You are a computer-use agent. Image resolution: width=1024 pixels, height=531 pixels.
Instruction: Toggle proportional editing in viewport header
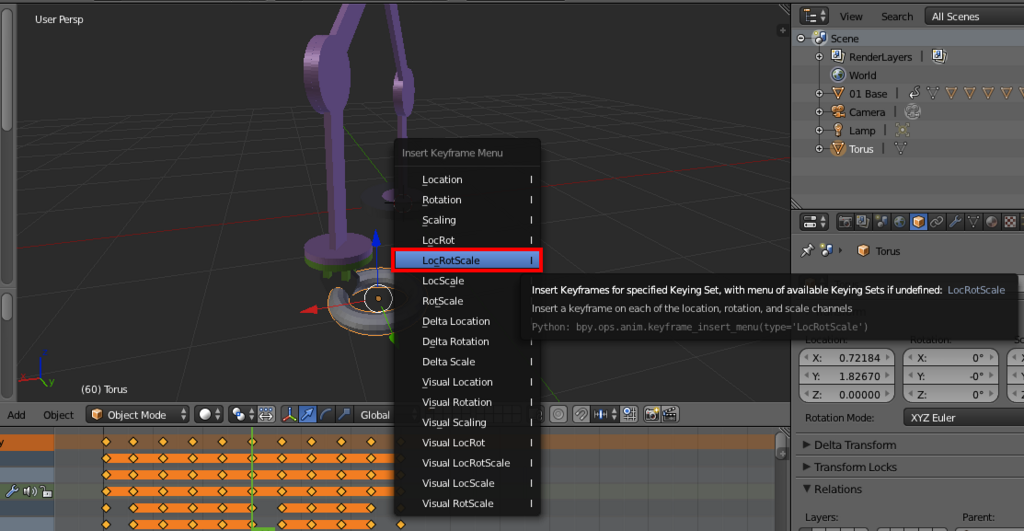point(558,414)
